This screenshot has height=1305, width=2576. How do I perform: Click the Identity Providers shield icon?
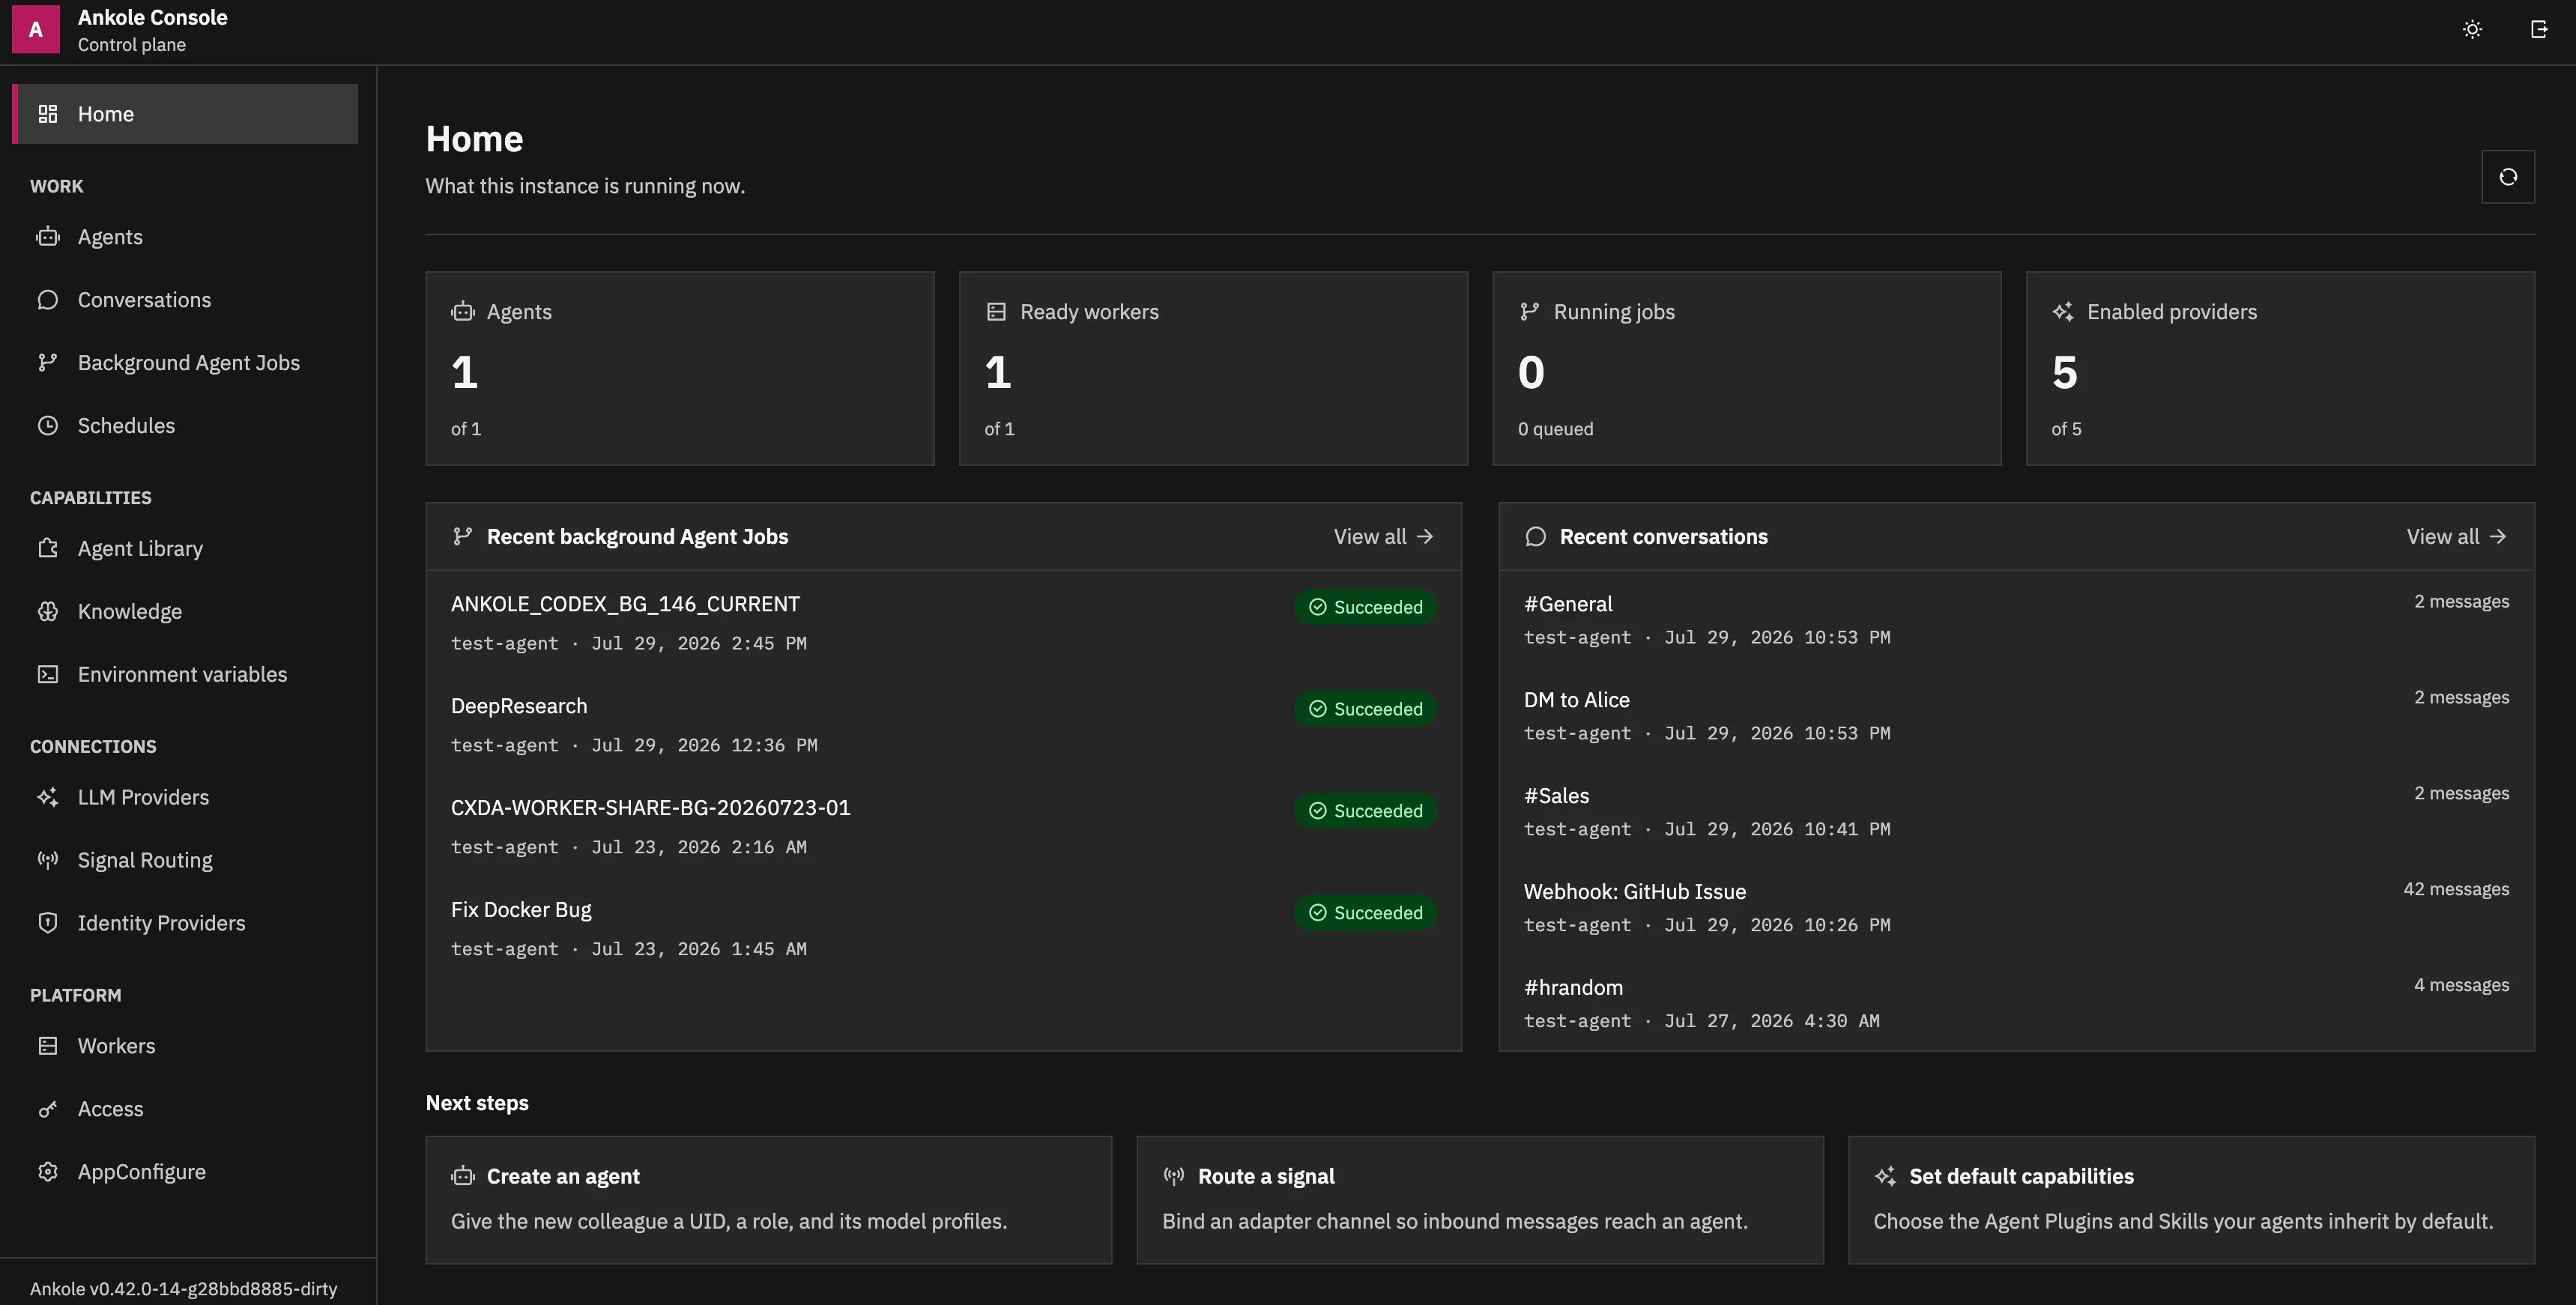pos(48,924)
